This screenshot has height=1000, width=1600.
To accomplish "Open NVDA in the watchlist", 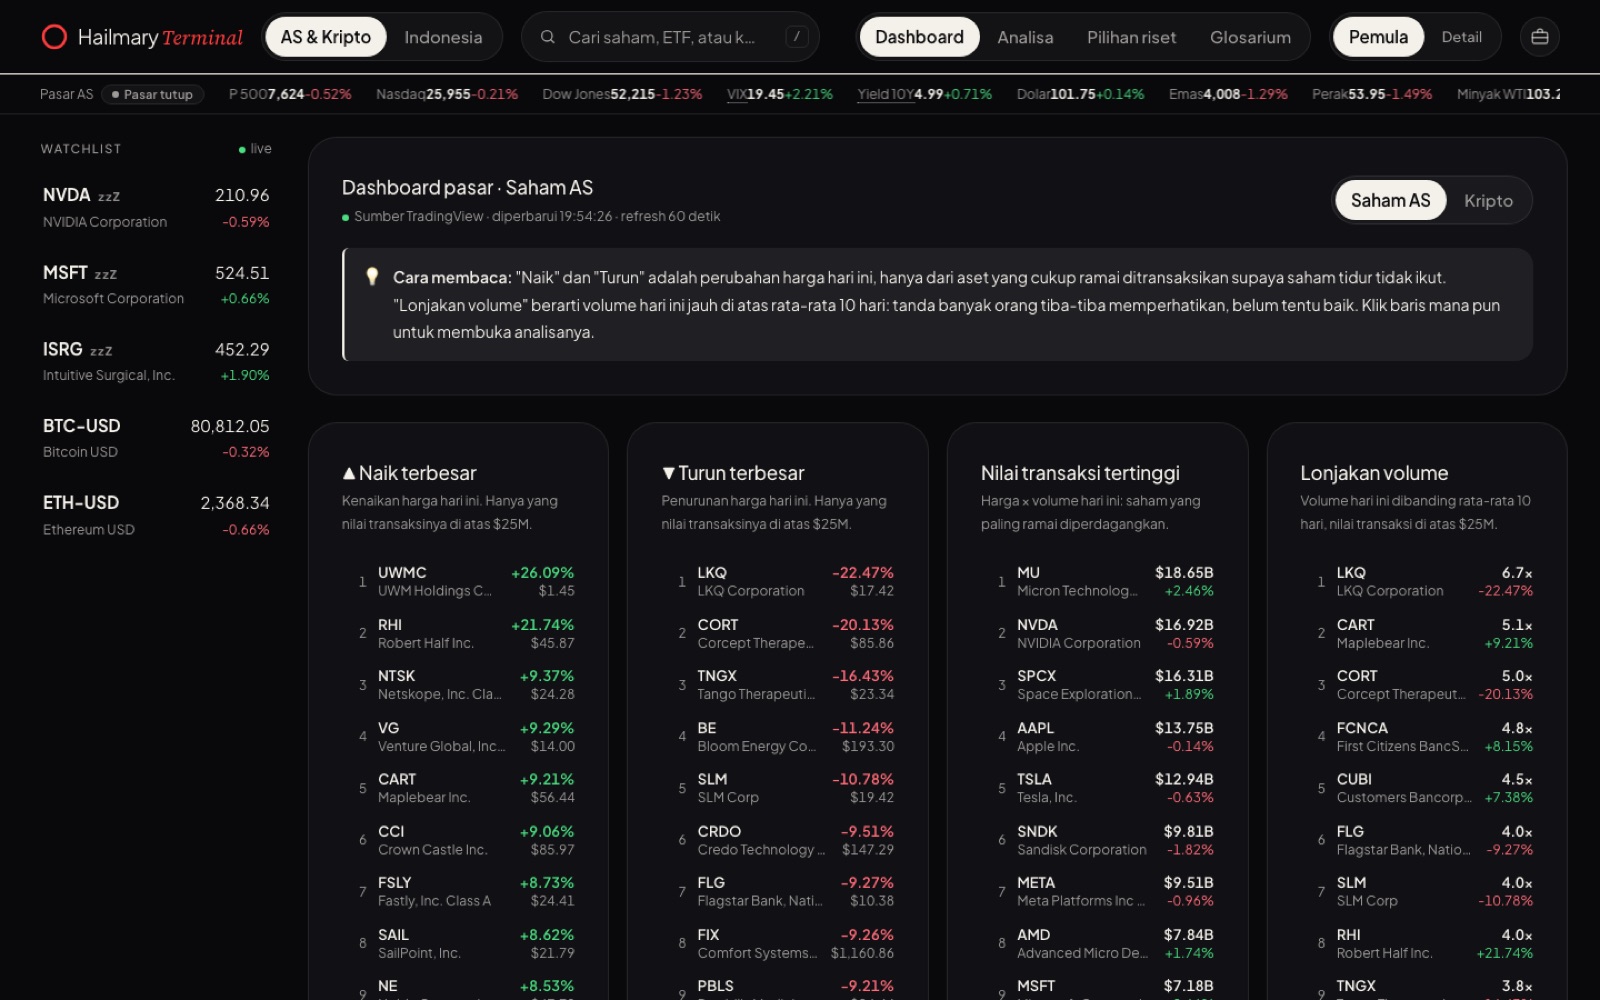I will 156,208.
